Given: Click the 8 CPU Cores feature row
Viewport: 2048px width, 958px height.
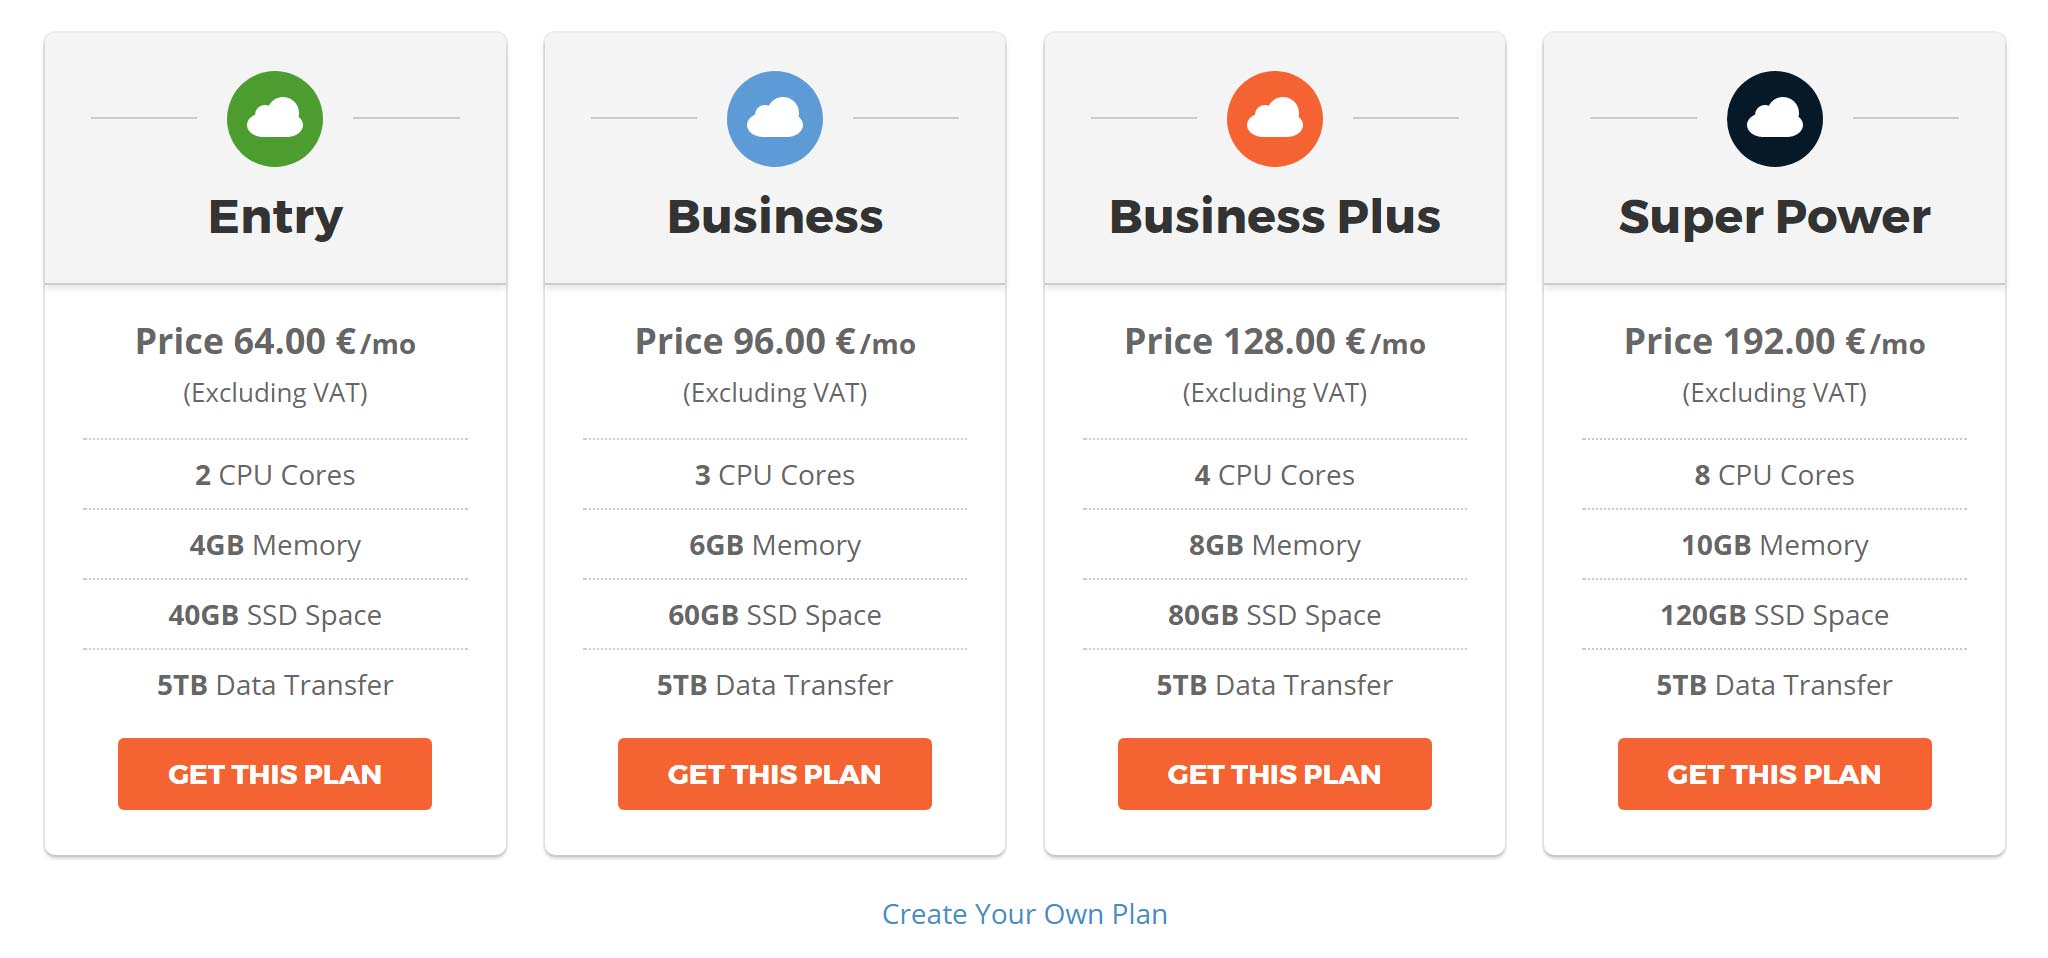Looking at the screenshot, I should click(1775, 475).
